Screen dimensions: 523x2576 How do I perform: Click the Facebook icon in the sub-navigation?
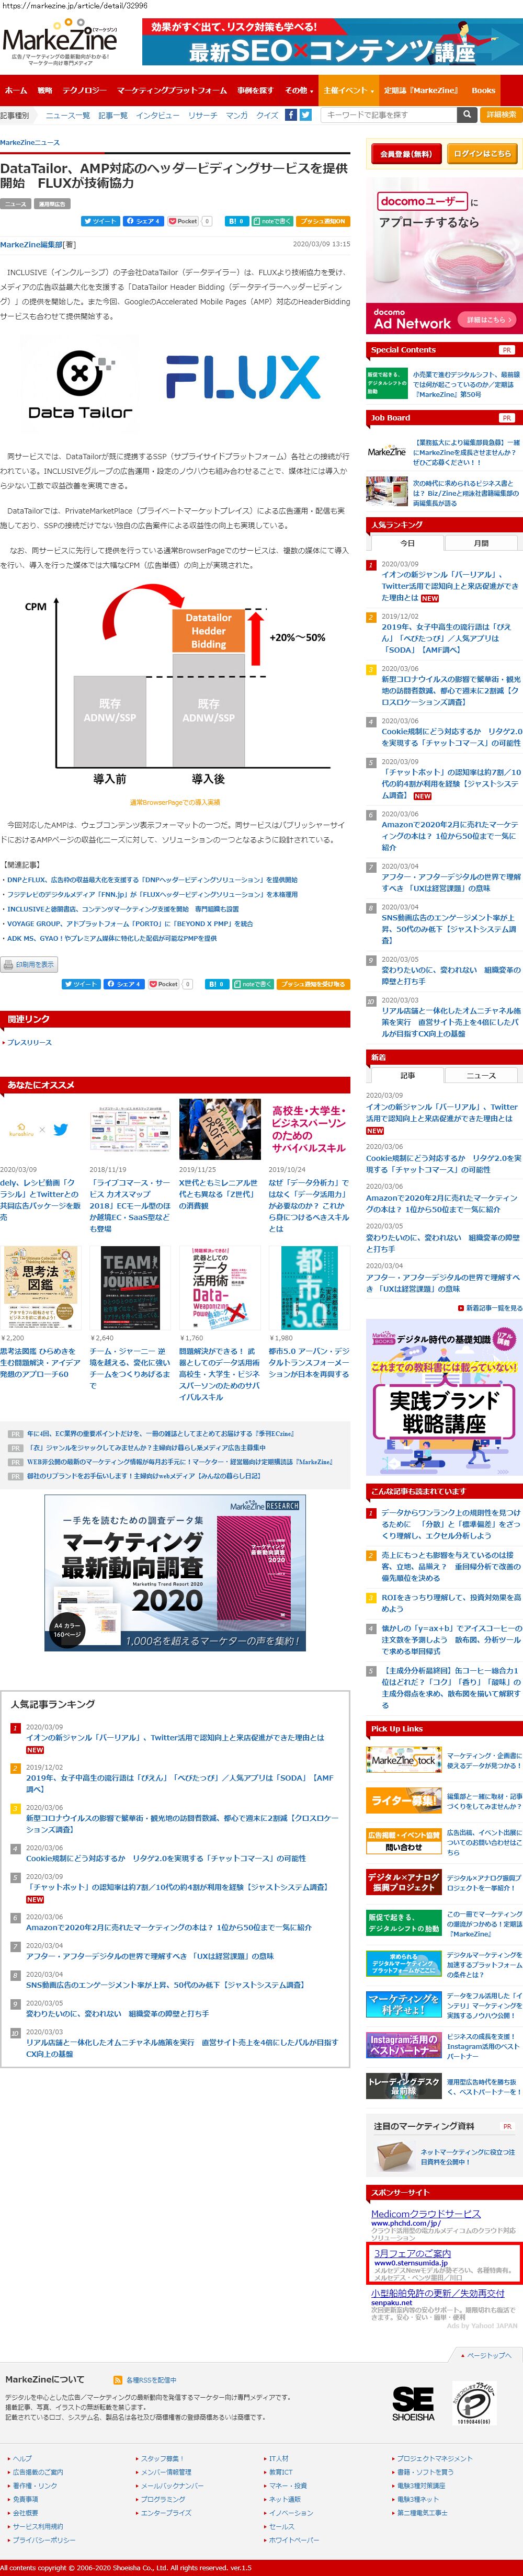(x=291, y=115)
